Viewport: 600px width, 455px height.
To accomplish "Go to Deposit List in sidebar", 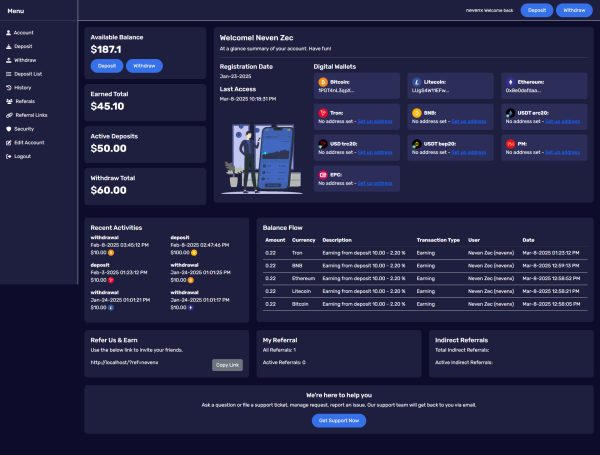I will tap(27, 74).
